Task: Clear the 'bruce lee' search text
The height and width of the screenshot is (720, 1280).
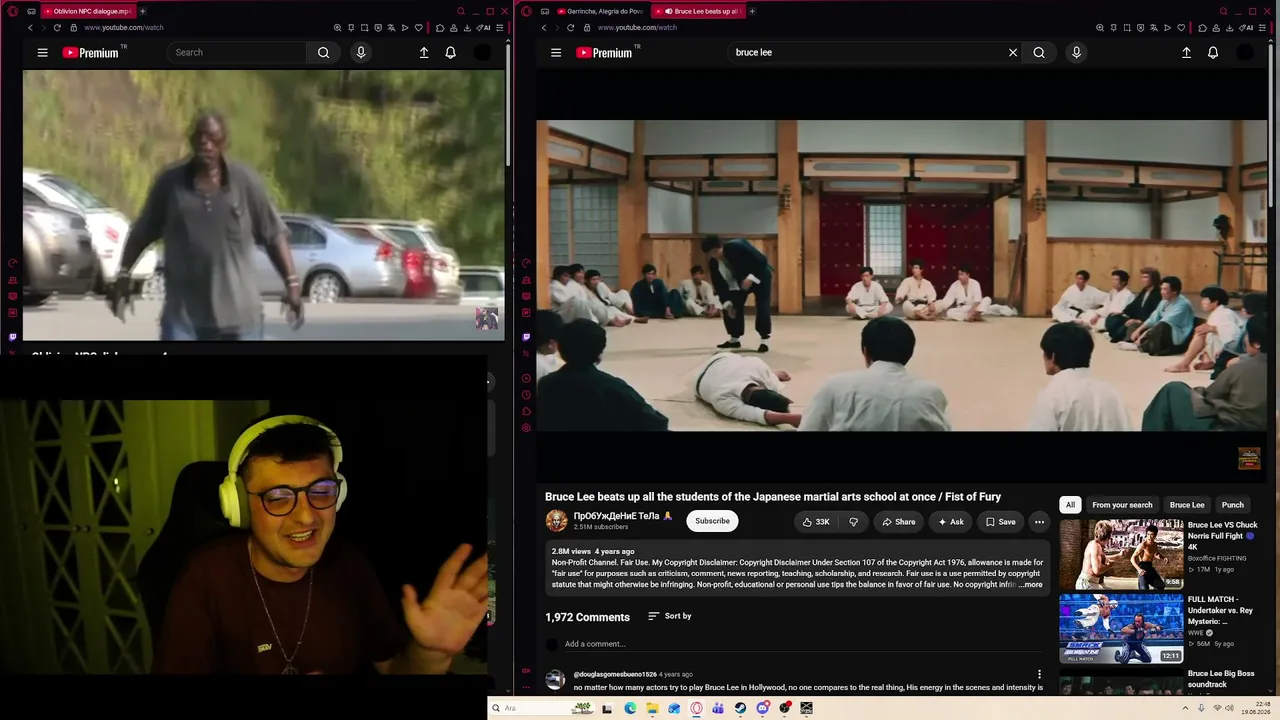Action: tap(1013, 52)
